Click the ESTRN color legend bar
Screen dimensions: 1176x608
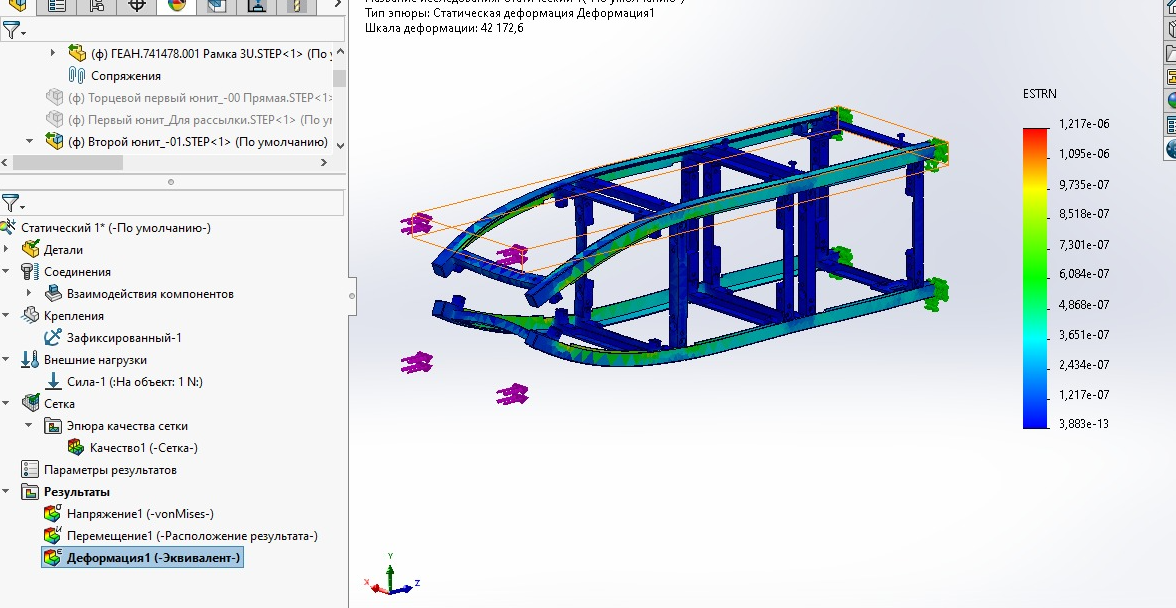coord(1036,278)
